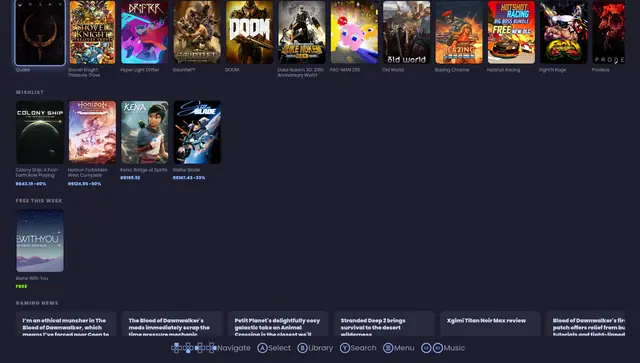640x363 pixels.
Task: Select Stellar Blade wishlist cover
Action: tap(197, 132)
